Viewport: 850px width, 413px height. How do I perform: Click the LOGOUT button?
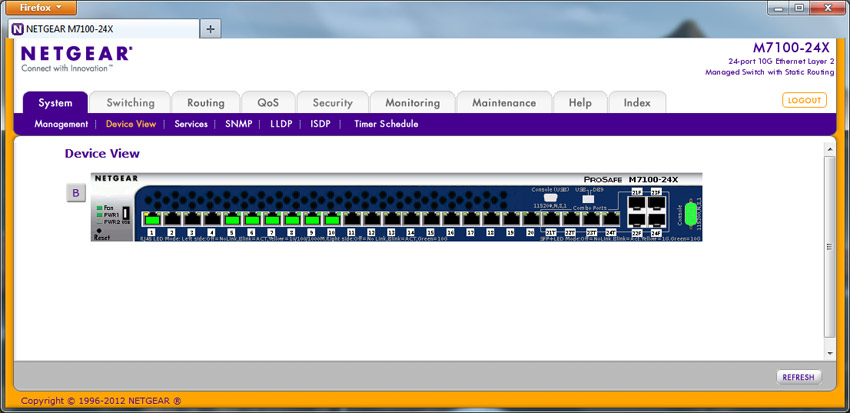(804, 100)
